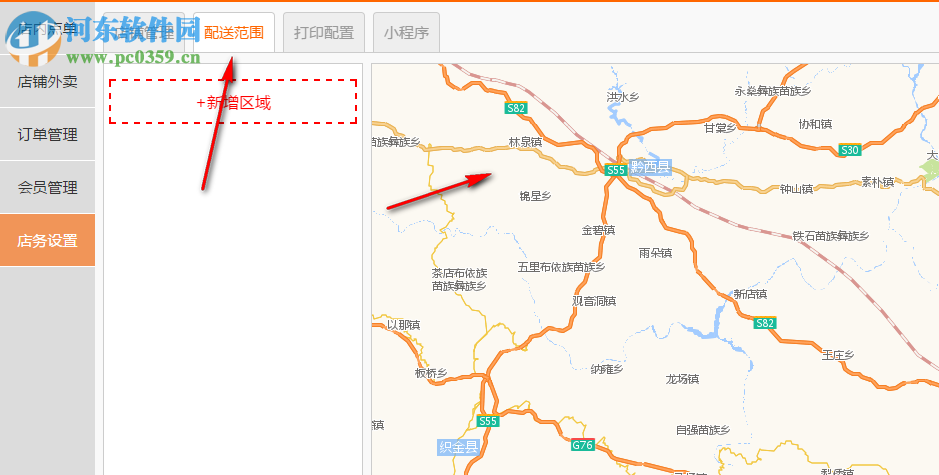Open 会员管理 in the sidebar
The height and width of the screenshot is (475, 939).
(x=47, y=187)
